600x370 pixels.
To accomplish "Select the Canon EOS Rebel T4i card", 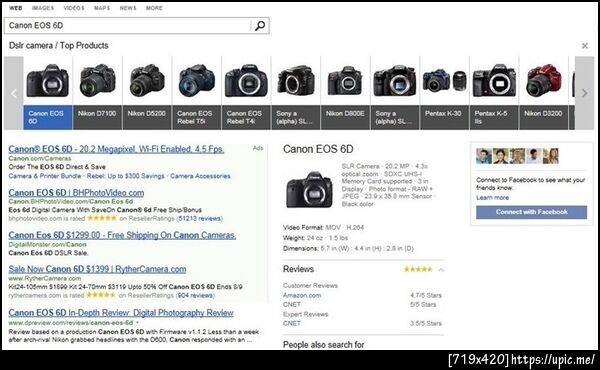I will coord(246,93).
